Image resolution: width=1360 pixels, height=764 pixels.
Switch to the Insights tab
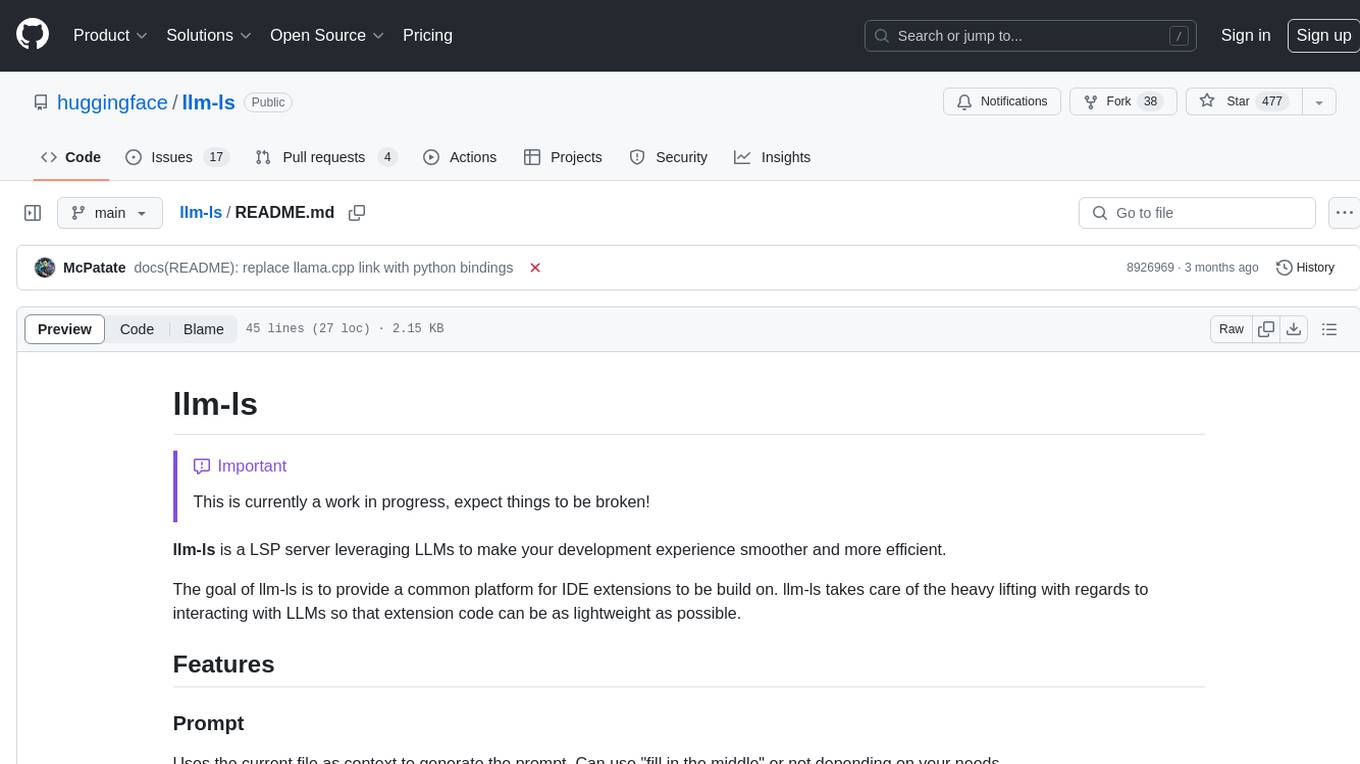tap(772, 157)
